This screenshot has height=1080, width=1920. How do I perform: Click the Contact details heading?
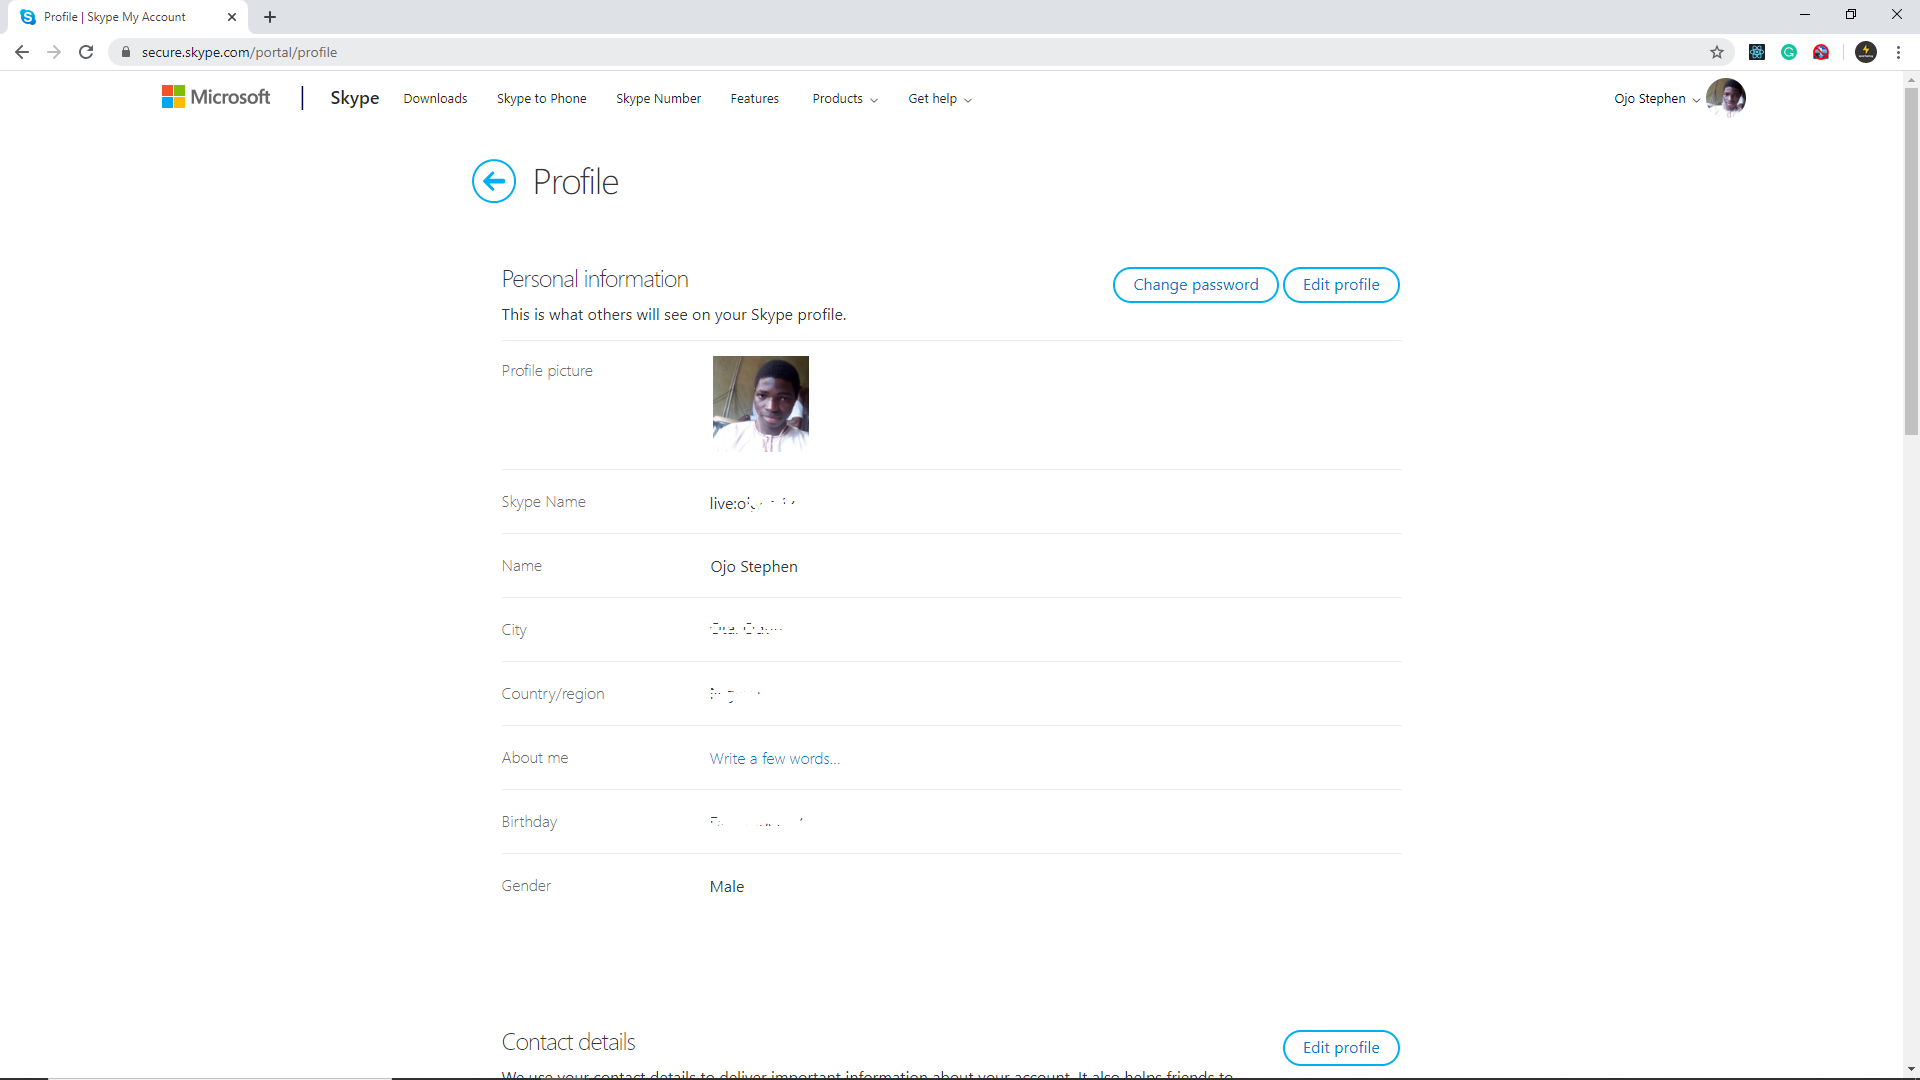[568, 1042]
